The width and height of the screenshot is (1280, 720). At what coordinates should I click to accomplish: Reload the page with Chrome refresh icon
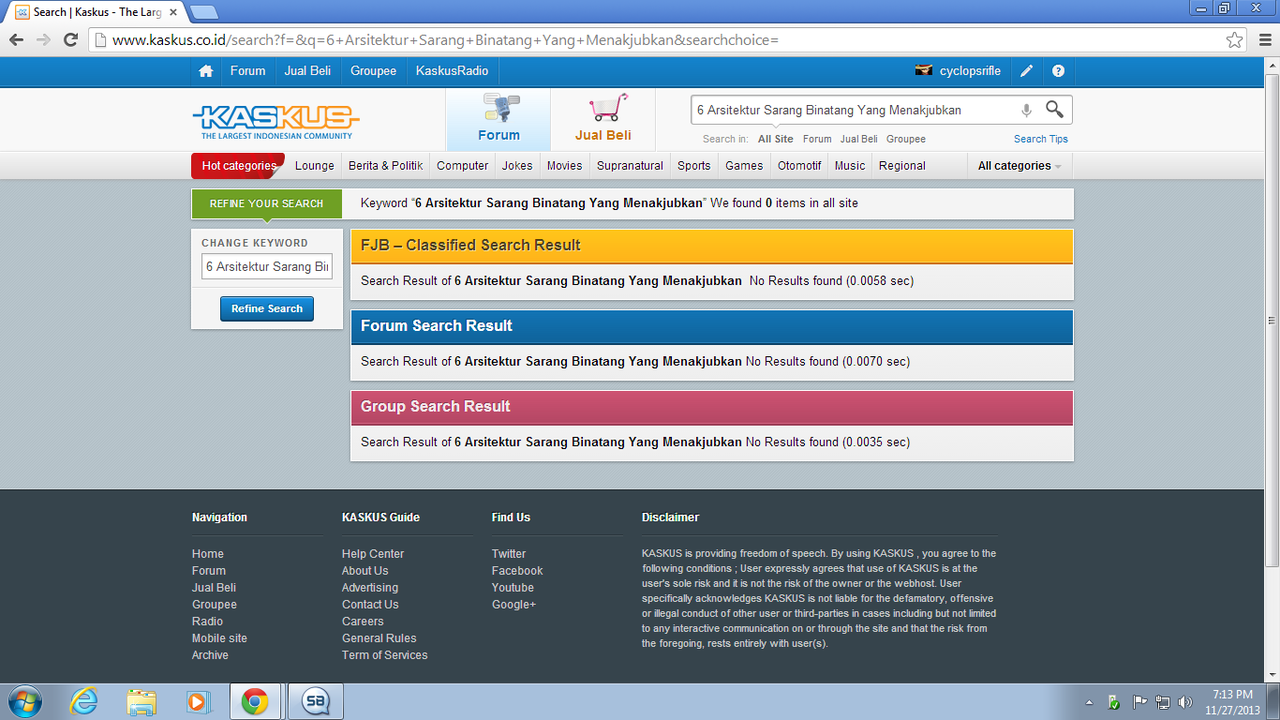[70, 40]
